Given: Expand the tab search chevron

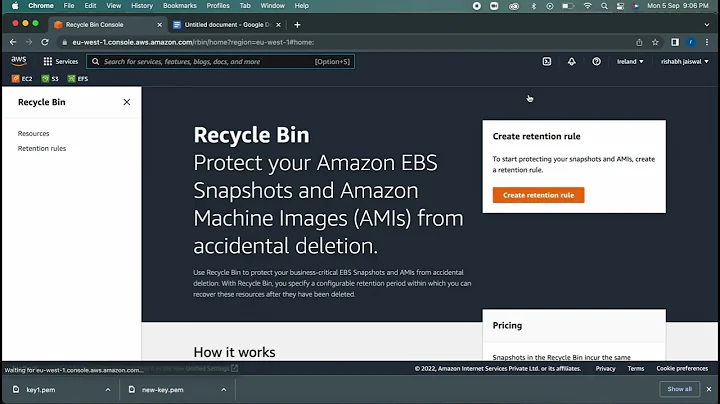Looking at the screenshot, I should coord(707,25).
